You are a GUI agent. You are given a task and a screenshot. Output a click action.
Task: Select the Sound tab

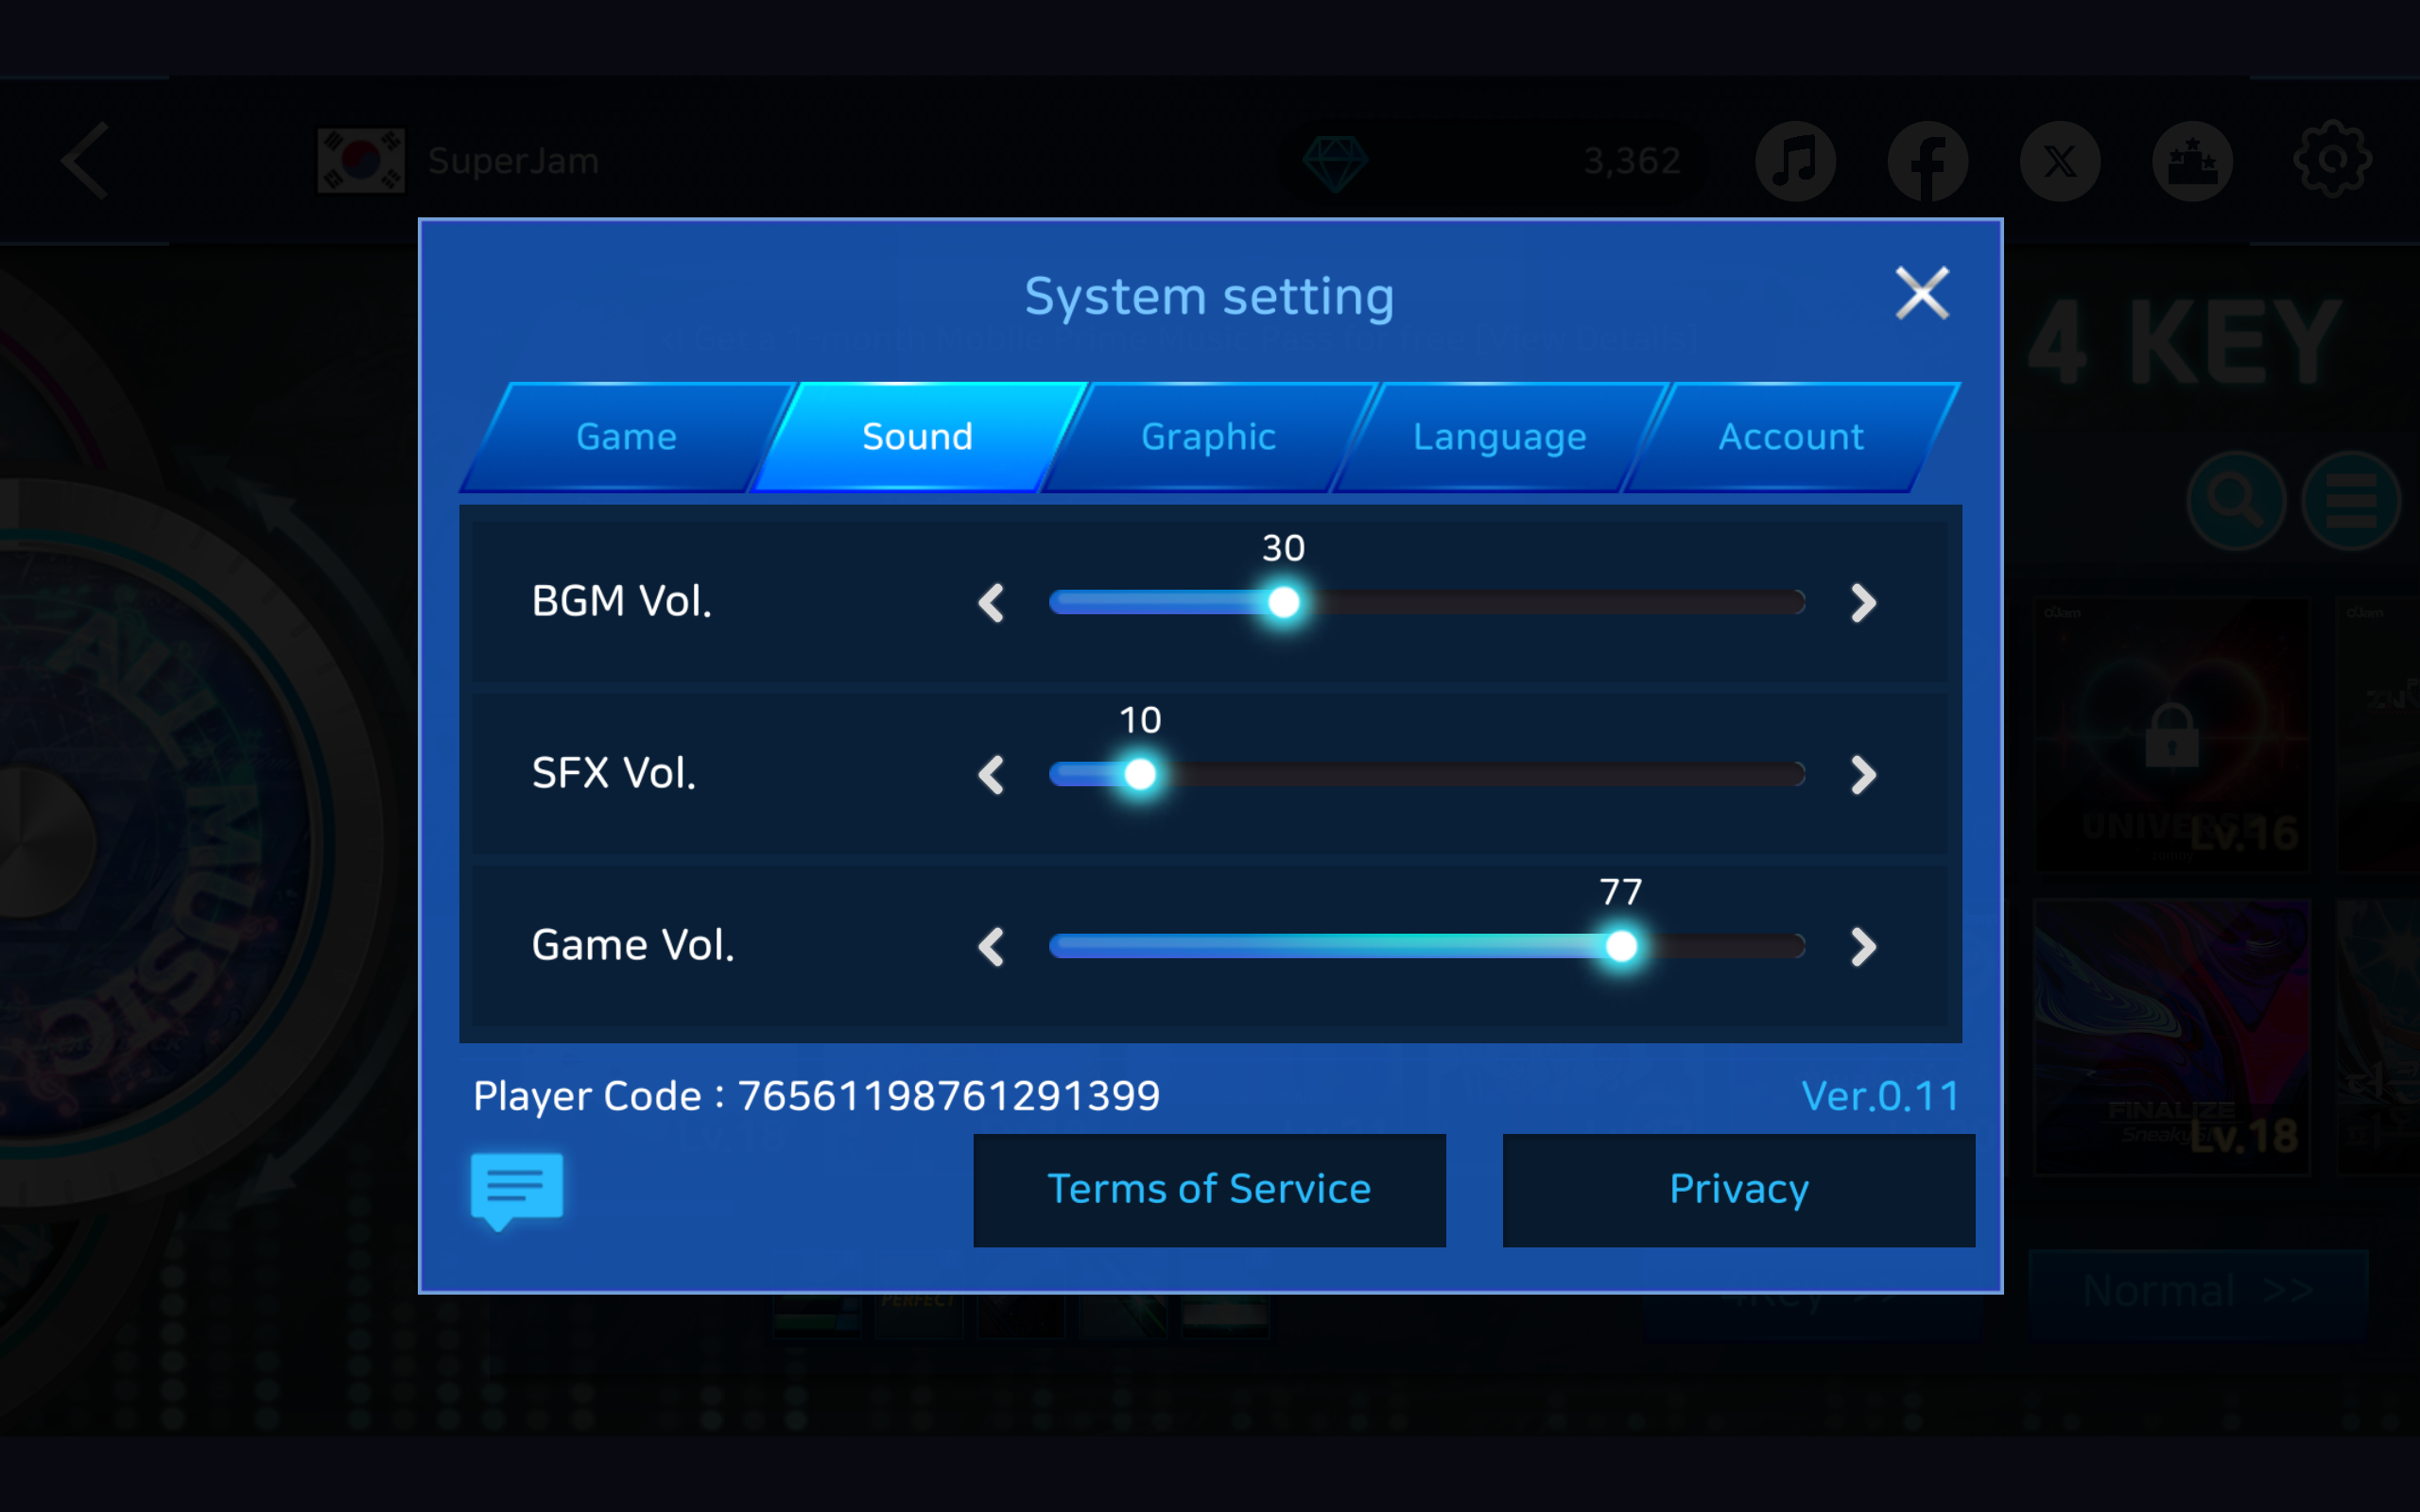pos(917,437)
